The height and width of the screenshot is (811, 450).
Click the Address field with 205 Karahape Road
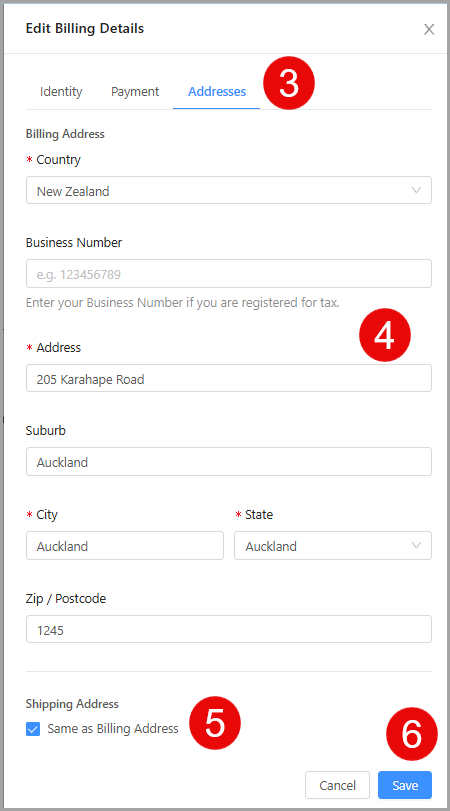point(229,378)
